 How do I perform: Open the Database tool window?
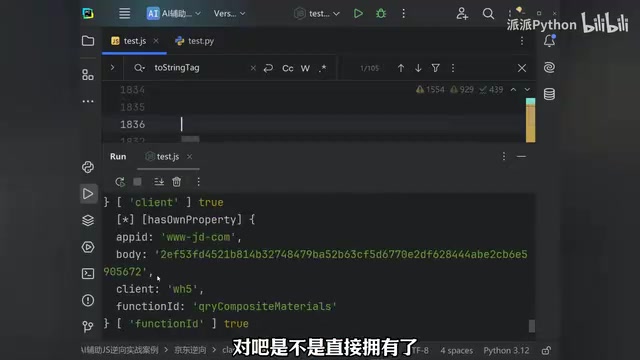click(x=549, y=94)
